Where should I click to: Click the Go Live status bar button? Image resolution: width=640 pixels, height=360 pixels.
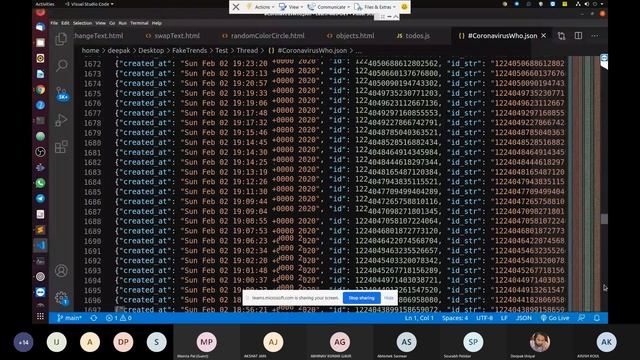click(x=555, y=318)
